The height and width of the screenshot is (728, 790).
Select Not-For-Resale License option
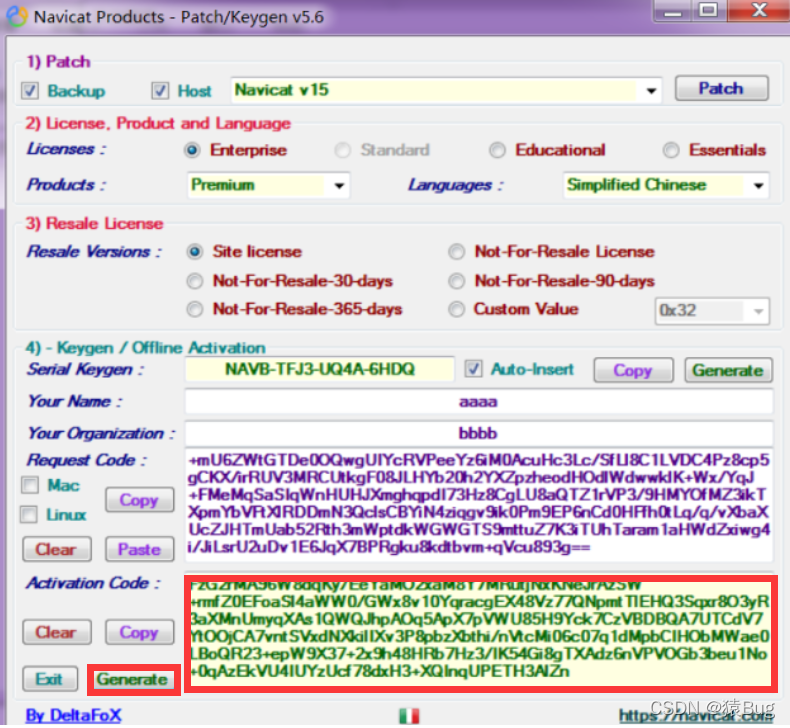click(x=456, y=251)
